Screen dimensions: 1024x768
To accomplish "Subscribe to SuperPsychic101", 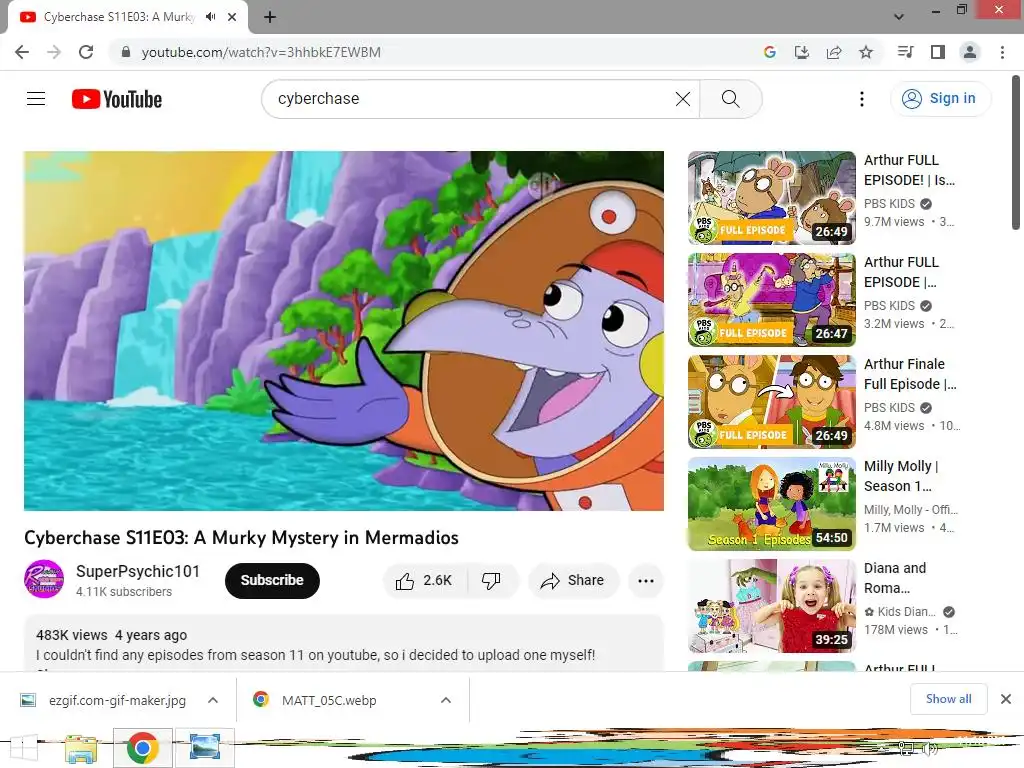I will pos(272,581).
